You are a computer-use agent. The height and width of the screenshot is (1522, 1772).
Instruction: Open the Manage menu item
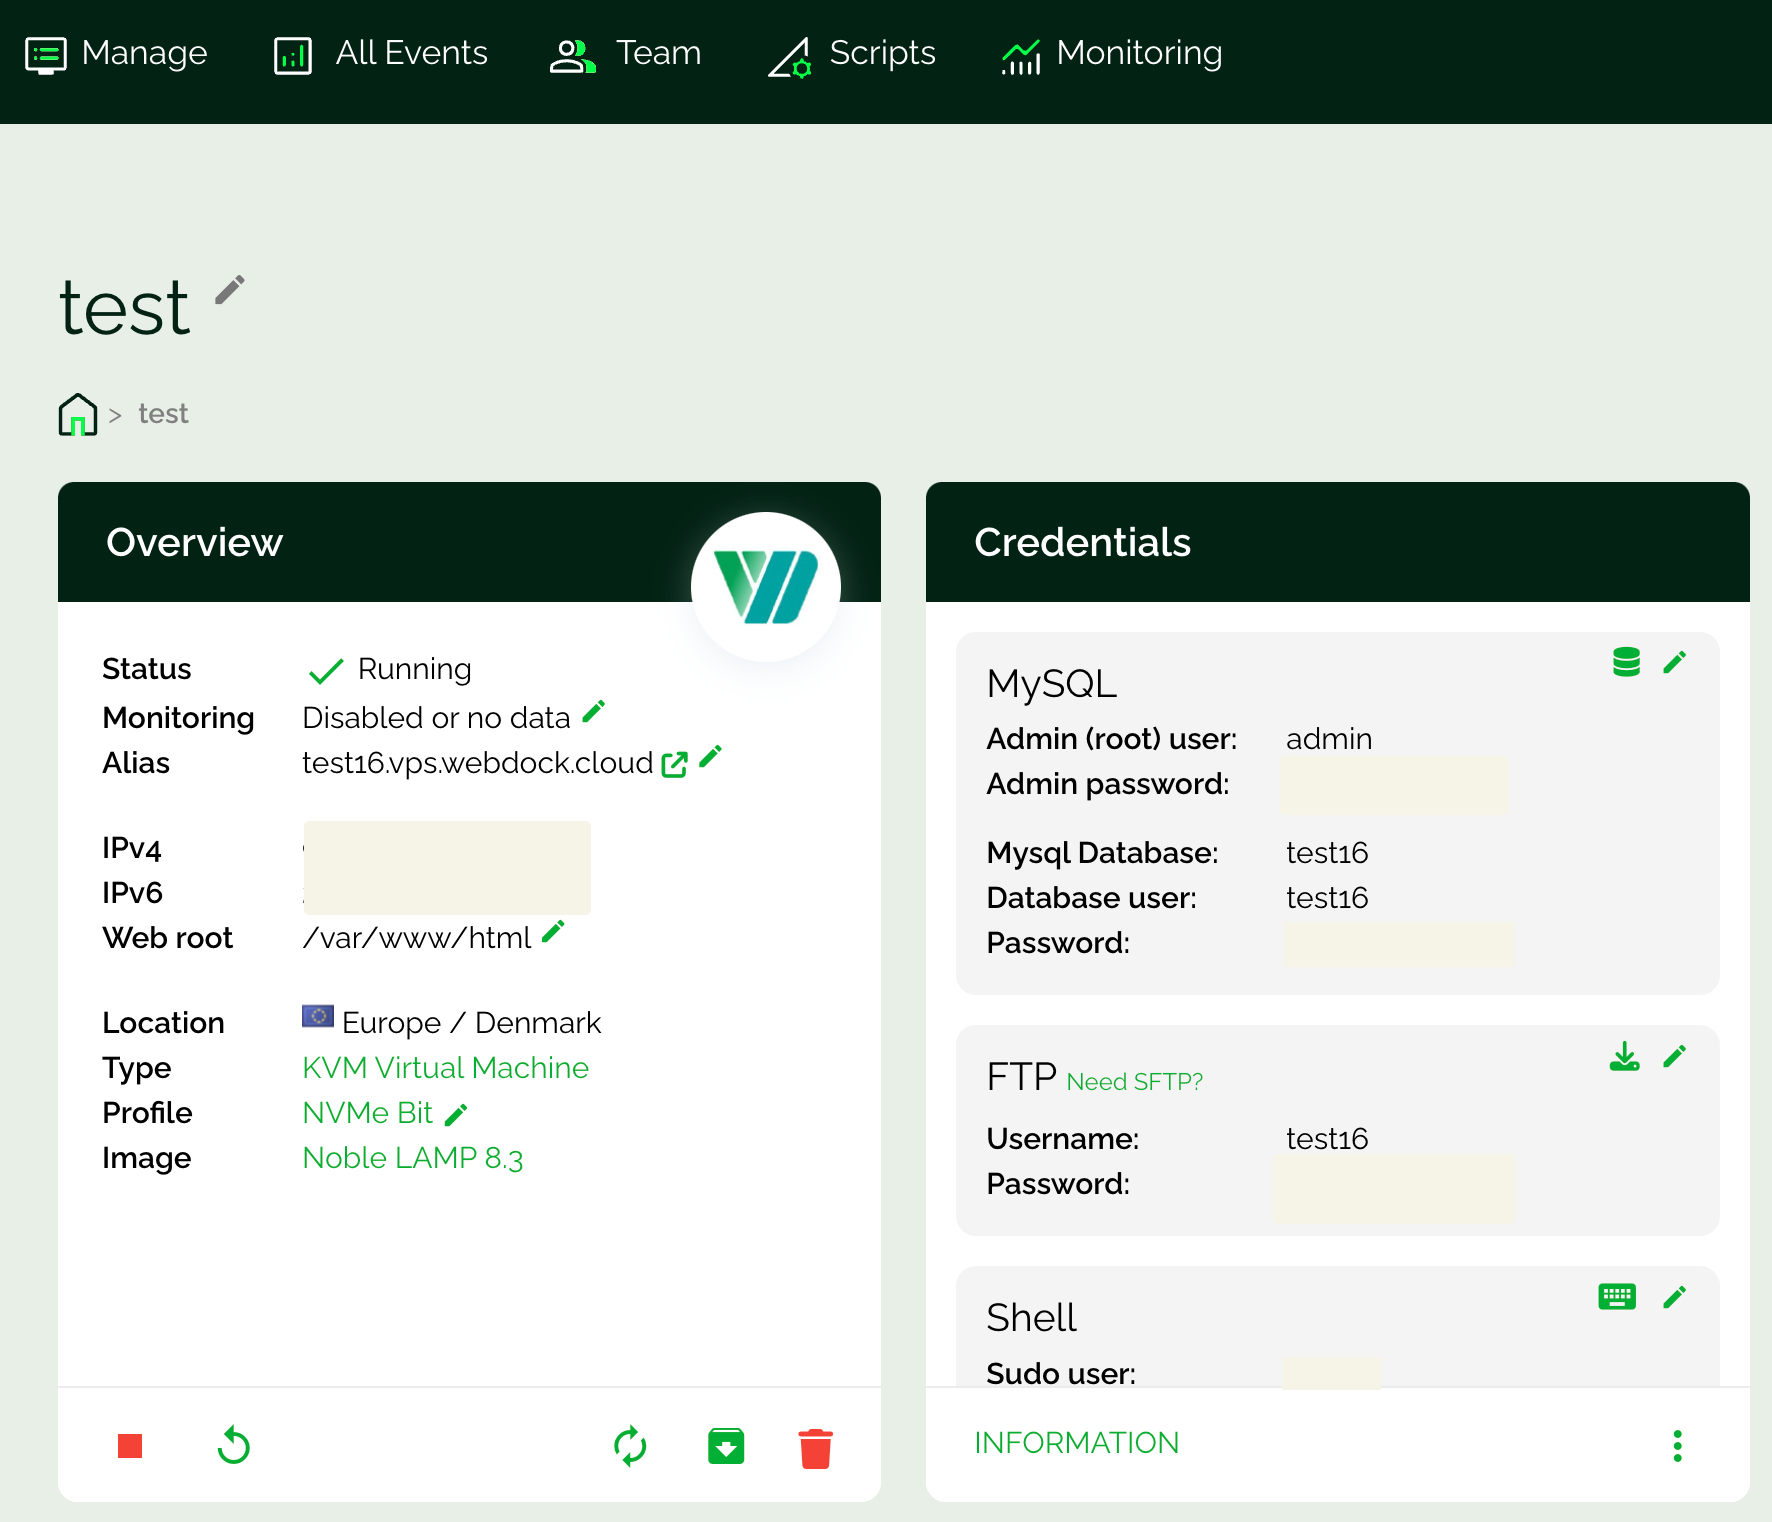coord(116,53)
